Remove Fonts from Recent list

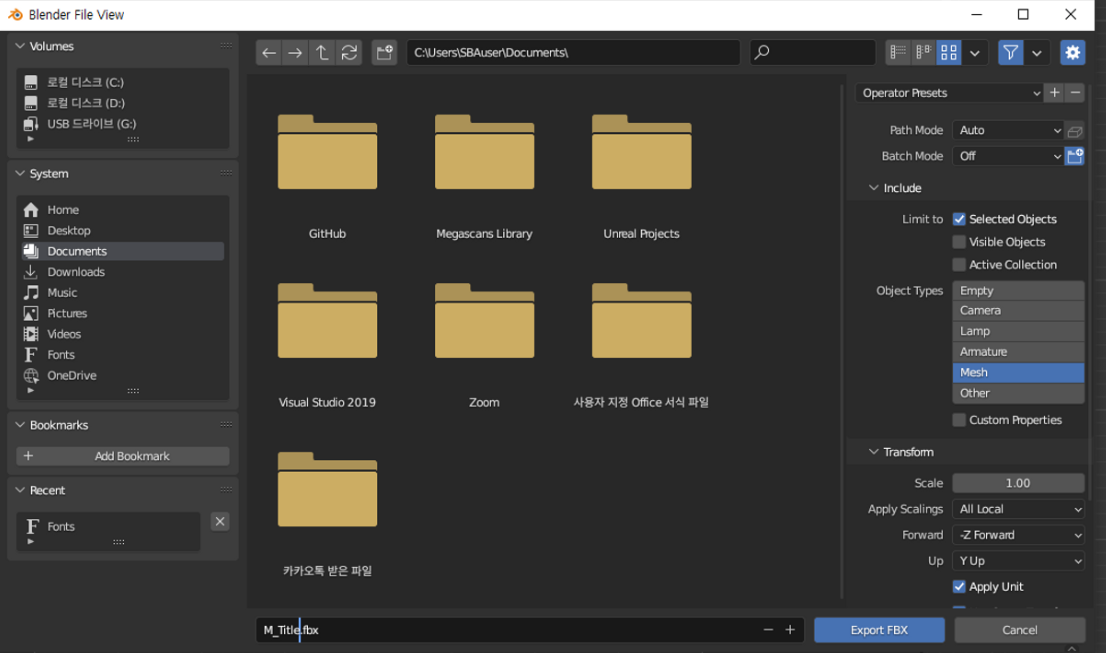click(x=220, y=522)
